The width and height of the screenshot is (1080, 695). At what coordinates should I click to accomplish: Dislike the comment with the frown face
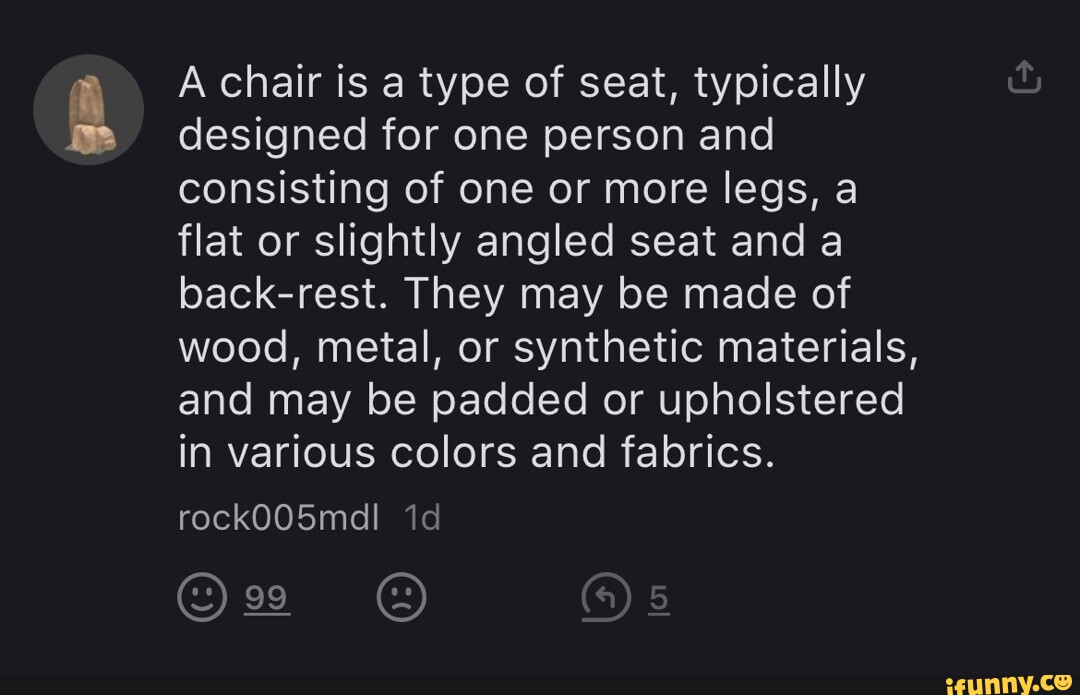point(401,598)
